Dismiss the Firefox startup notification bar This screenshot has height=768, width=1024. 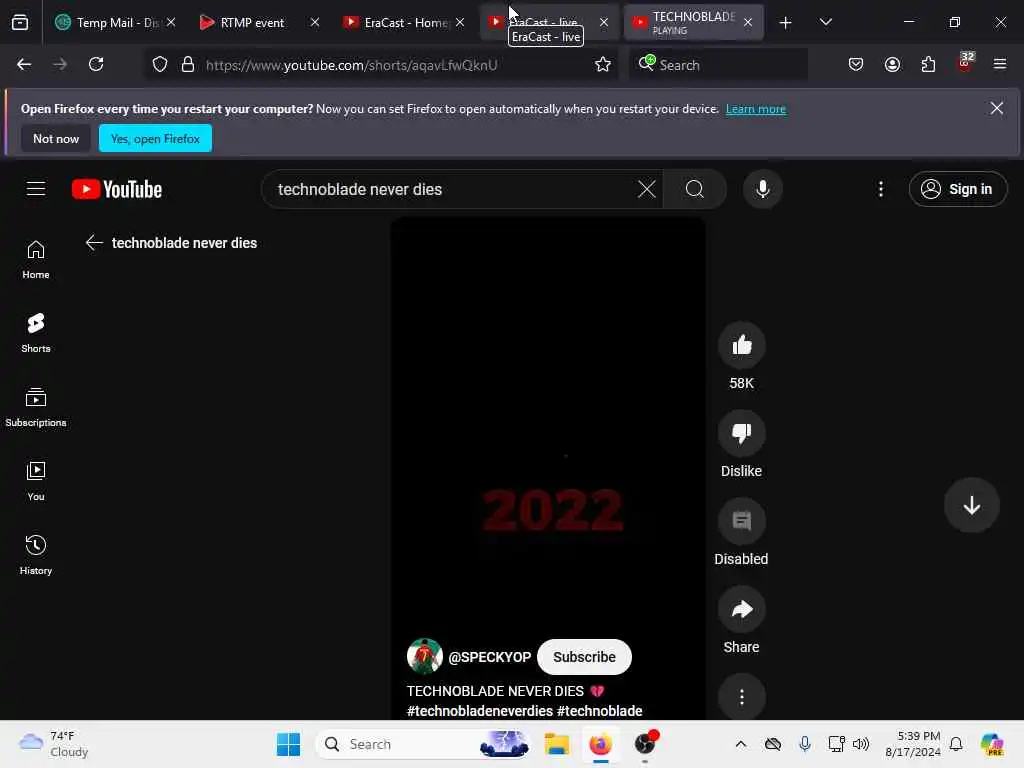(x=996, y=108)
